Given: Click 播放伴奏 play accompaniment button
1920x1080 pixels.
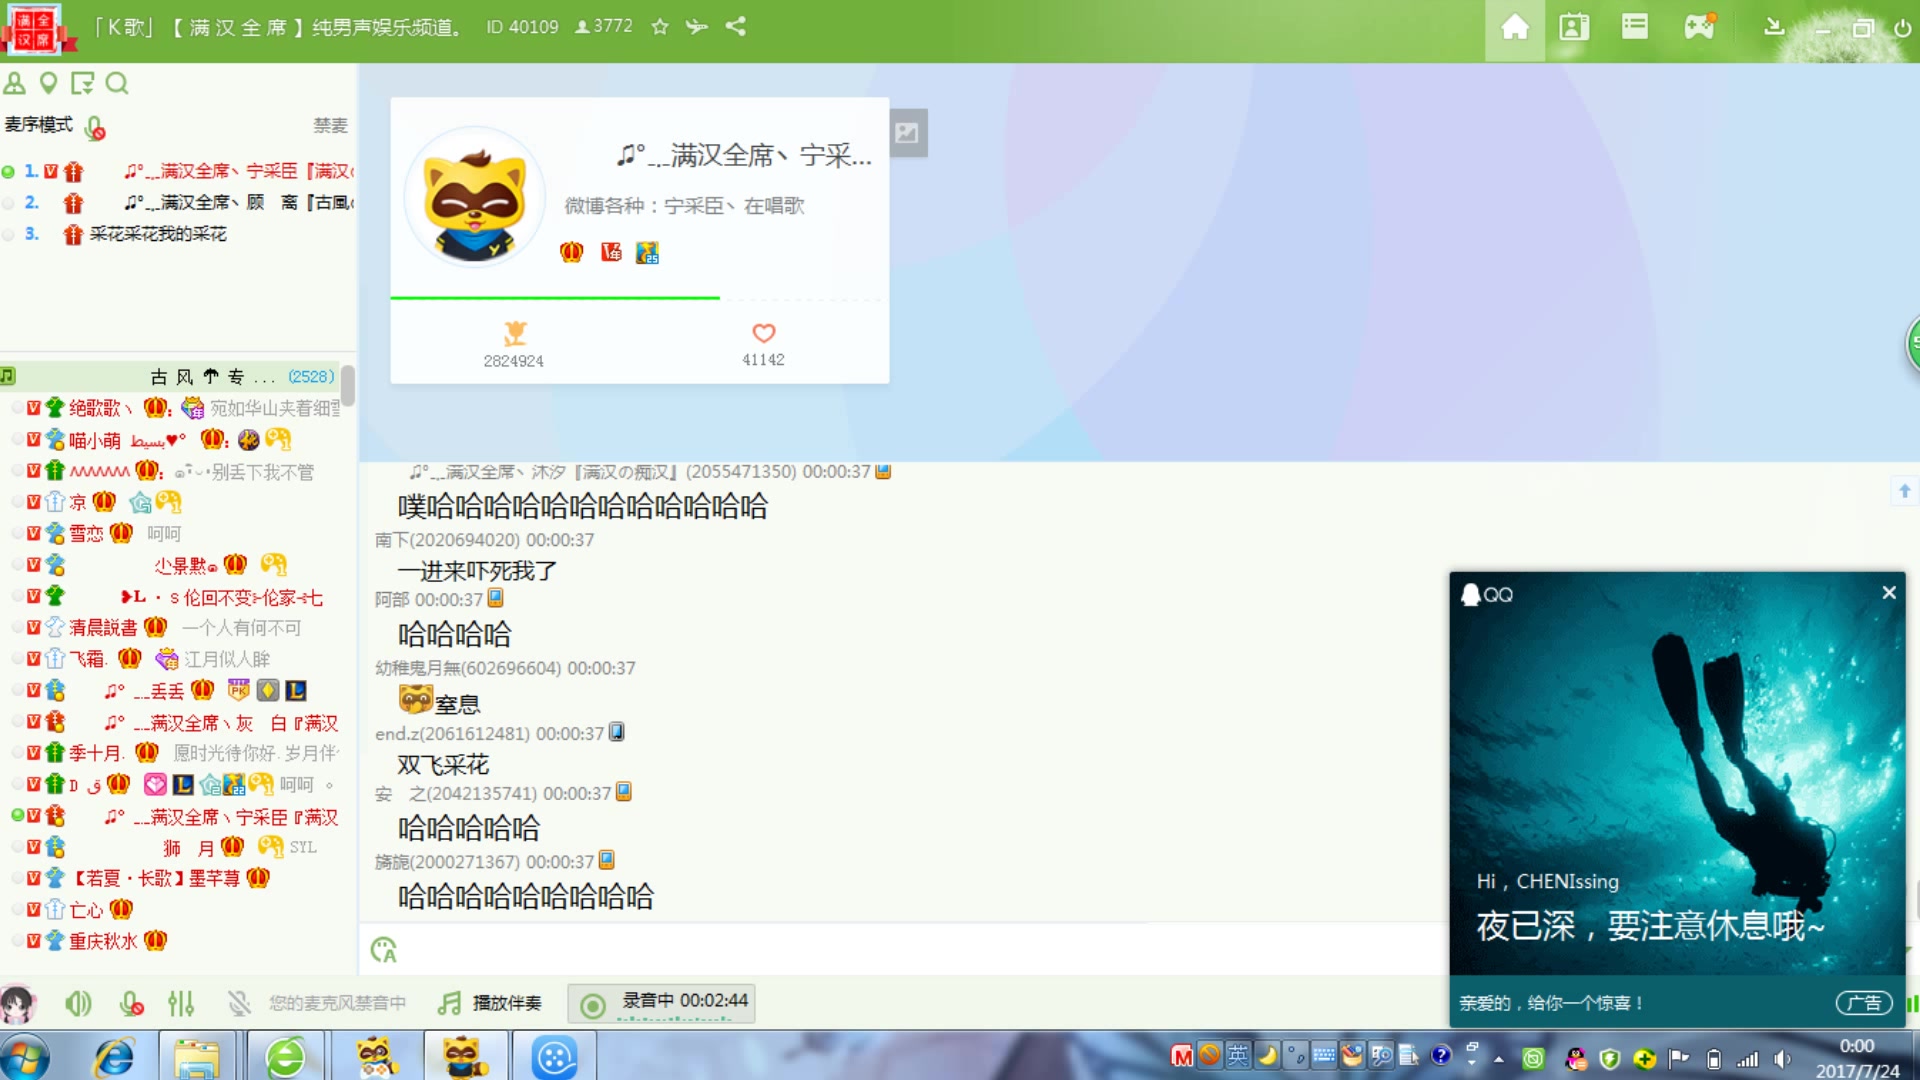Looking at the screenshot, I should coord(491,1003).
